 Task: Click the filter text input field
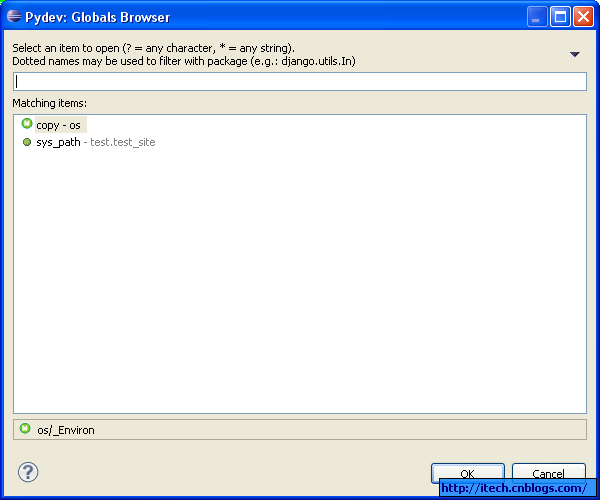300,81
